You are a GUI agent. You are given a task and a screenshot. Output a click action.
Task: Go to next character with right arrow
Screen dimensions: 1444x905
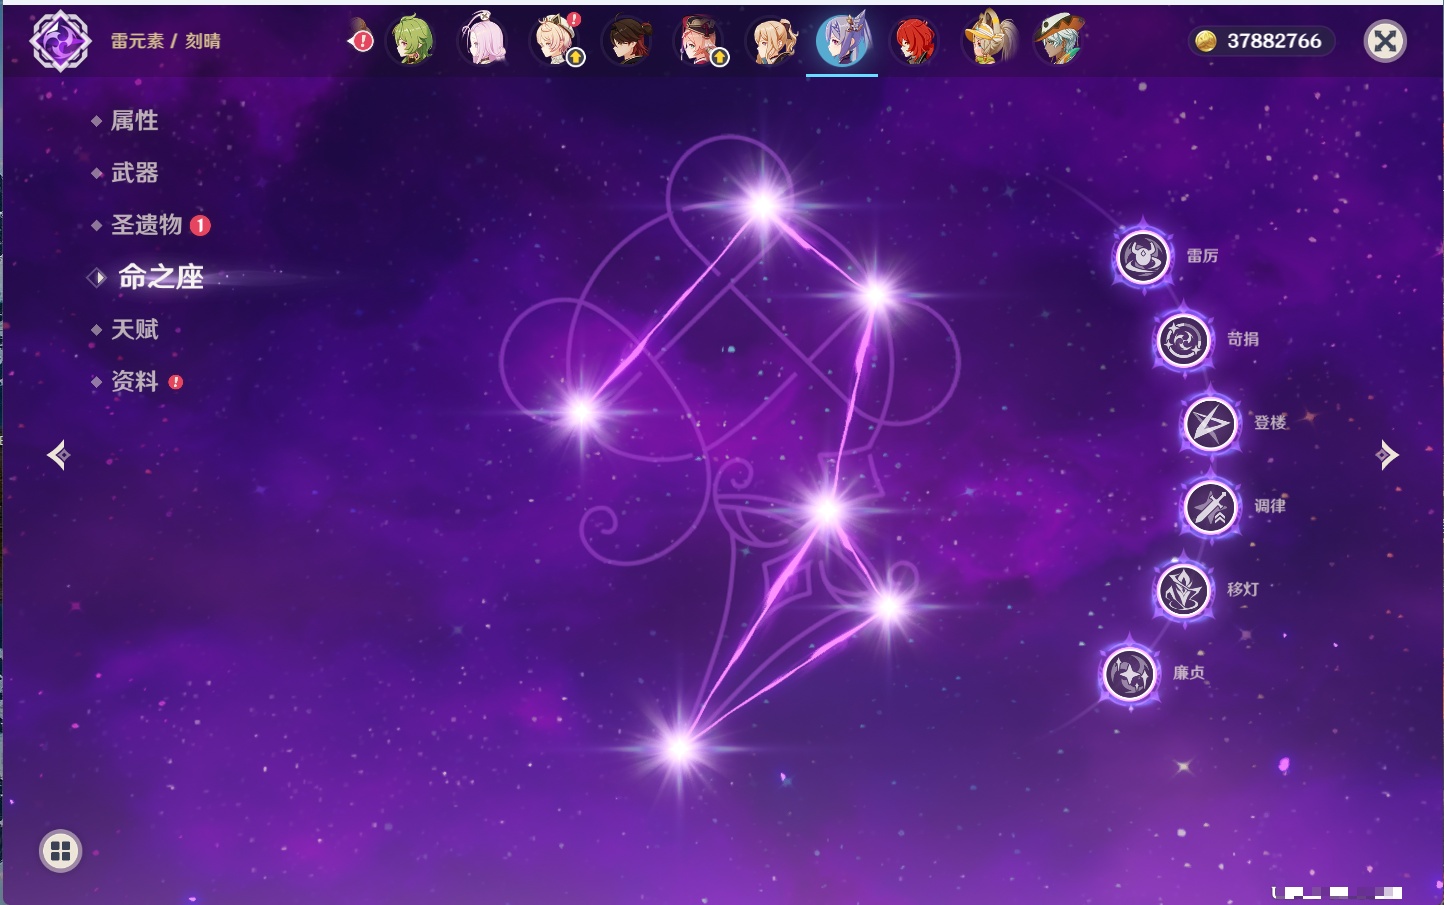point(1387,455)
